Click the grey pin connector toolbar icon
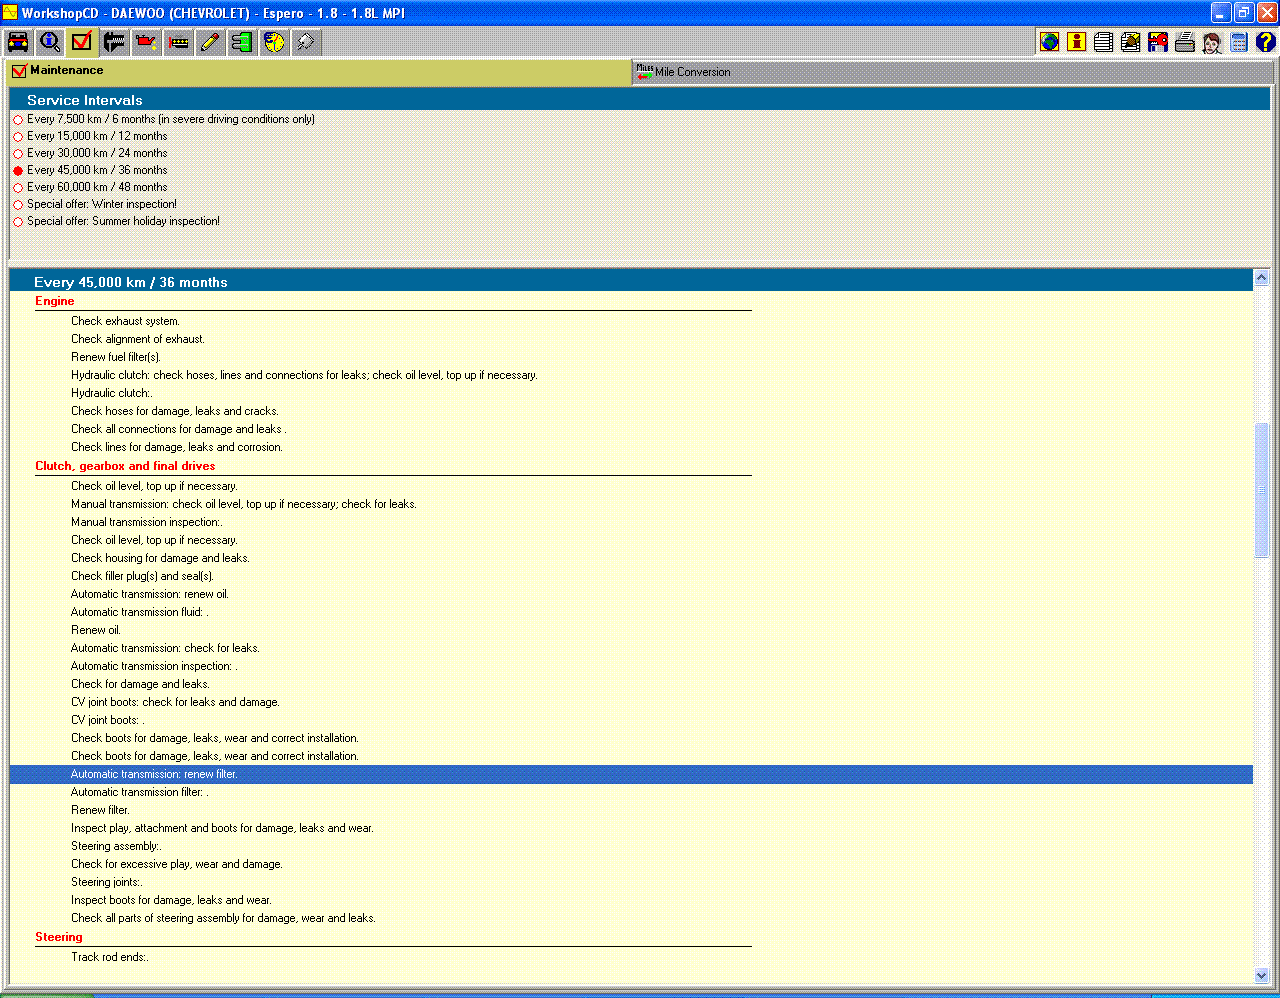 tap(306, 42)
